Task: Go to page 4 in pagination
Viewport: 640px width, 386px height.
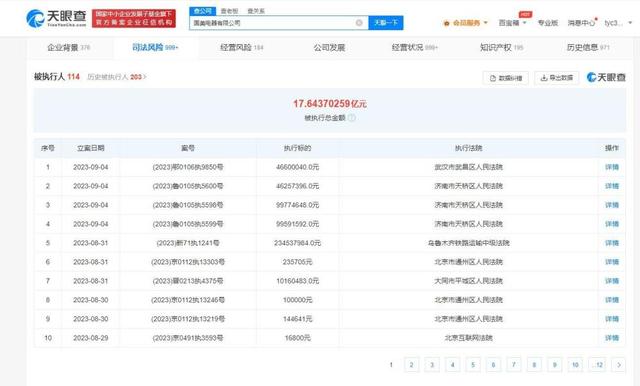Action: coord(452,364)
